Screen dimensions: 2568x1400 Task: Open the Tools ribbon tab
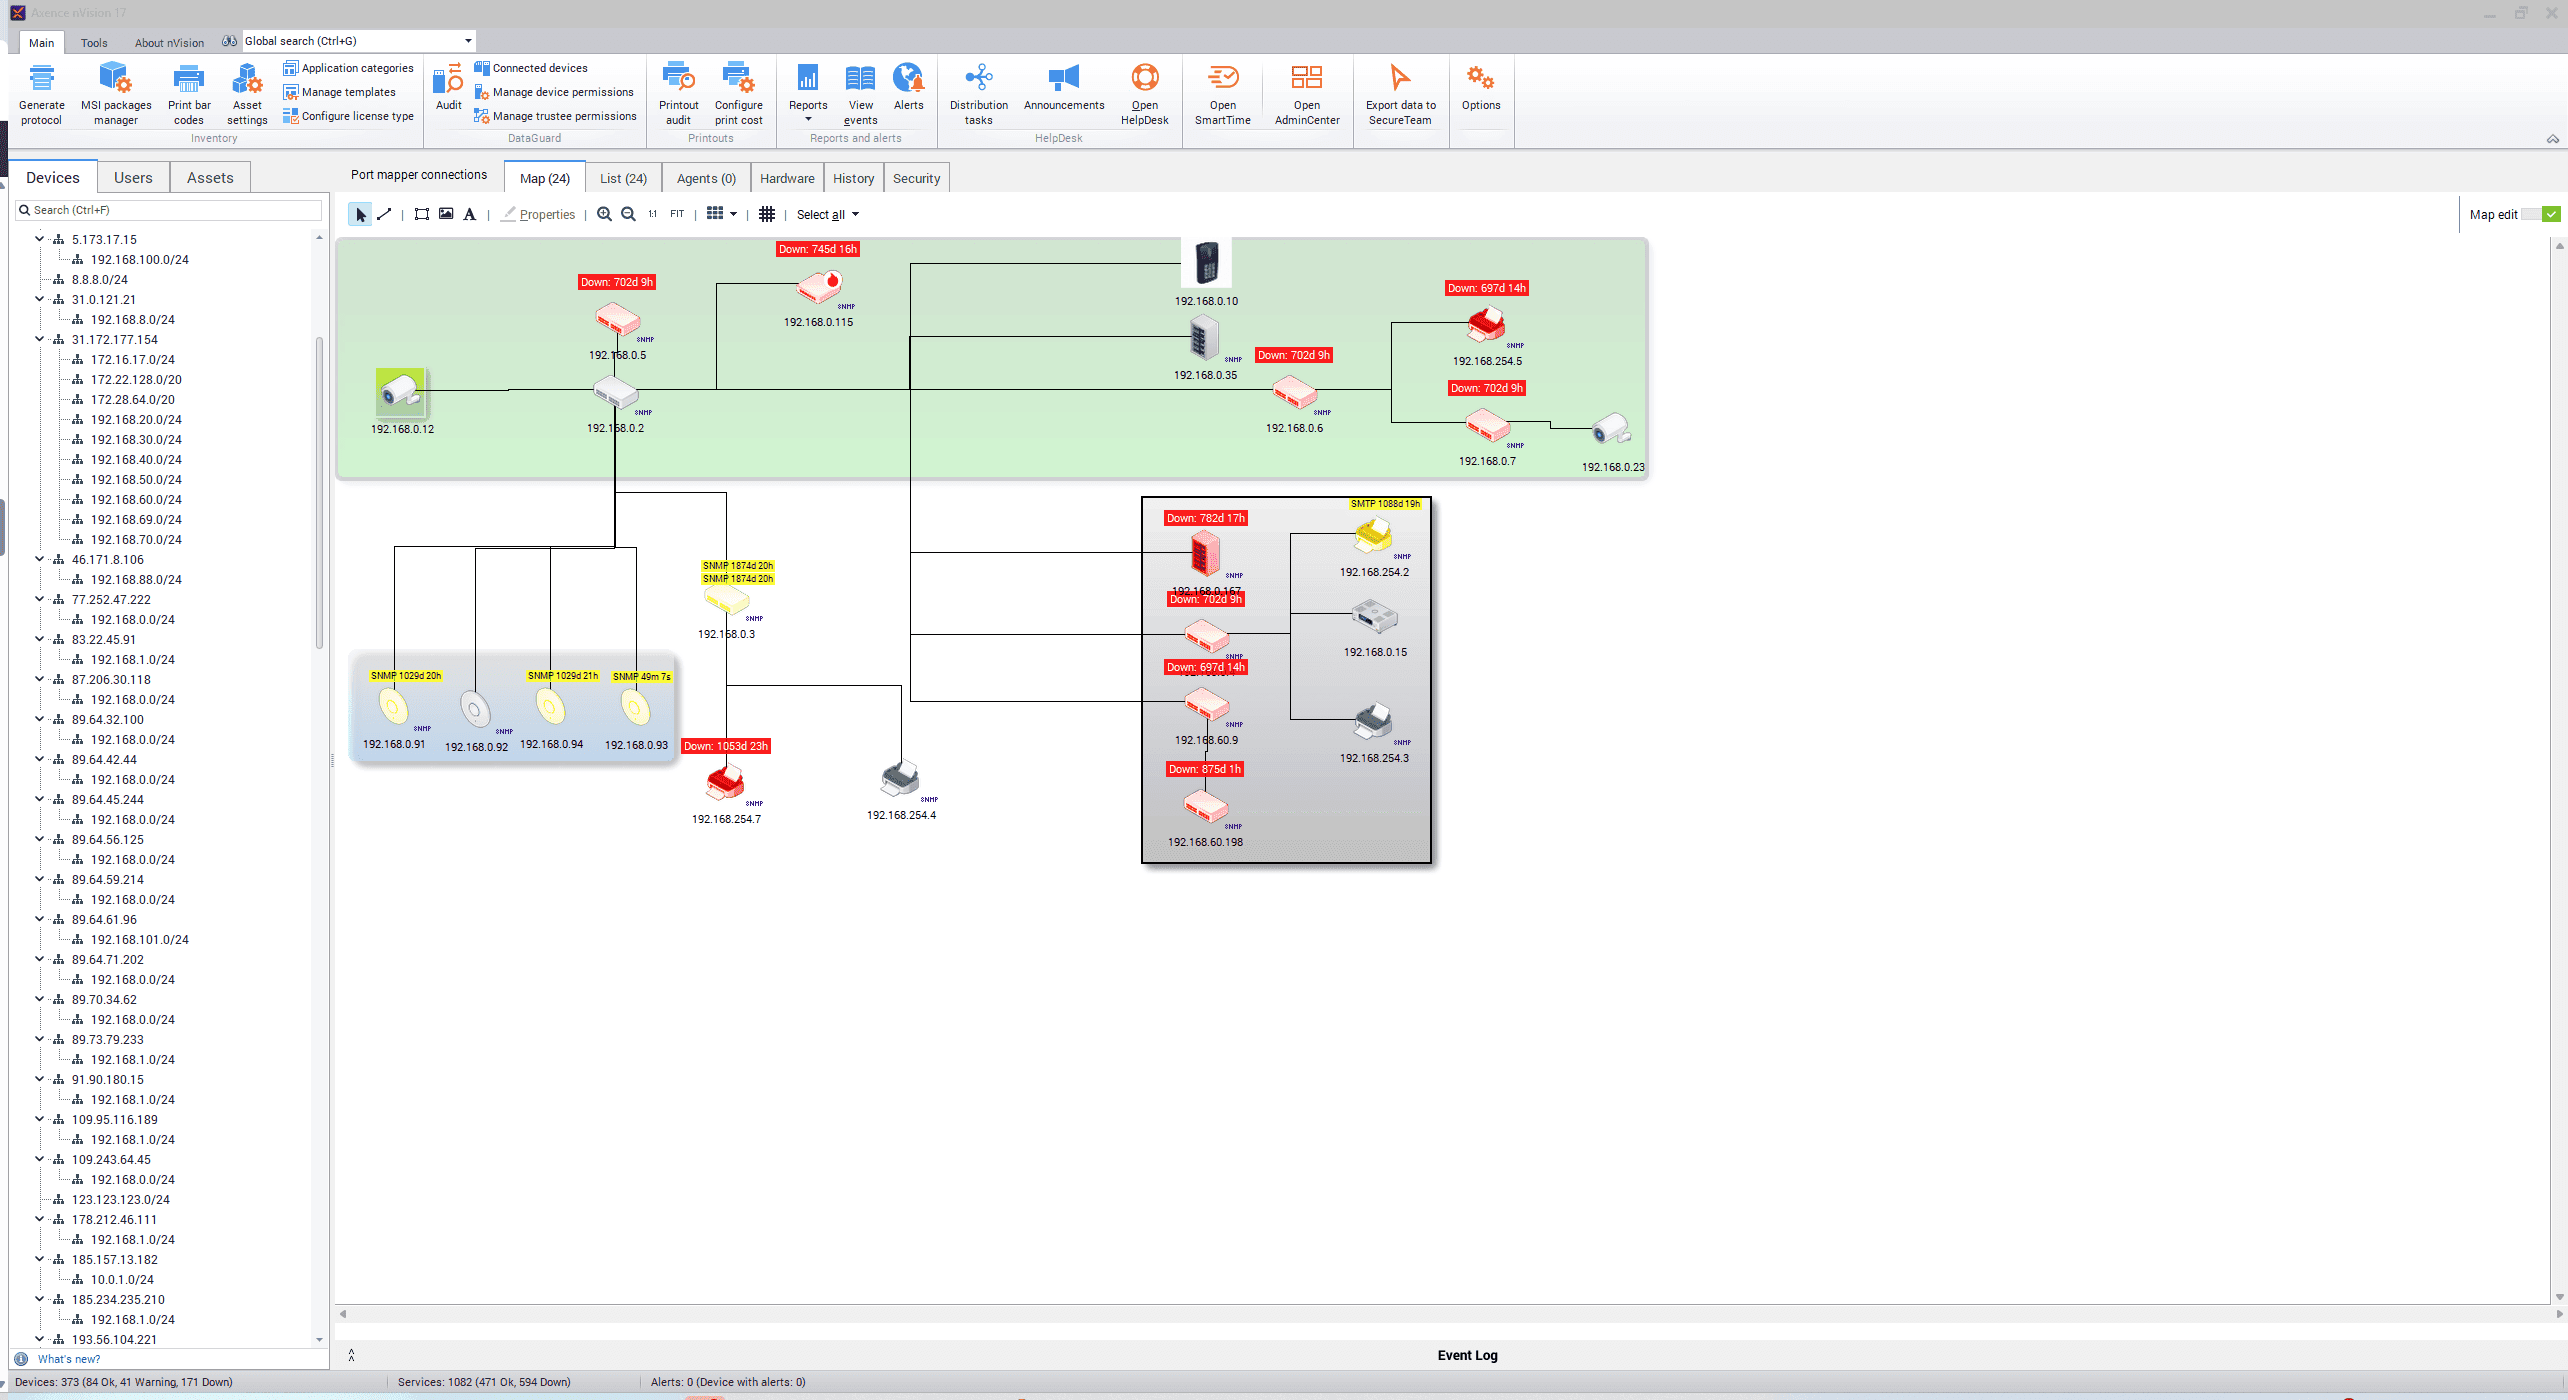[x=94, y=43]
